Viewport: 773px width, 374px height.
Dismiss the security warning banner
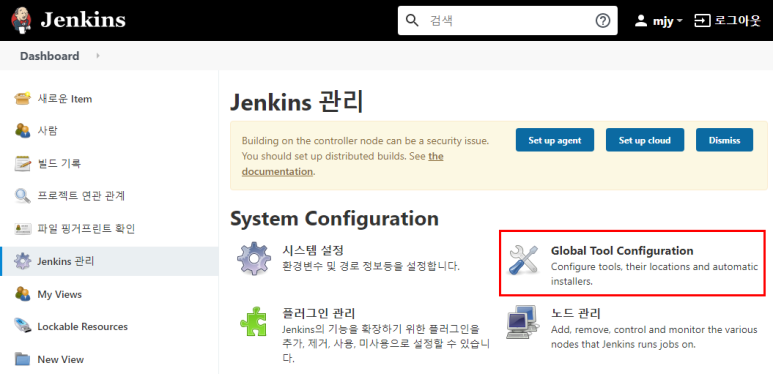(x=725, y=140)
